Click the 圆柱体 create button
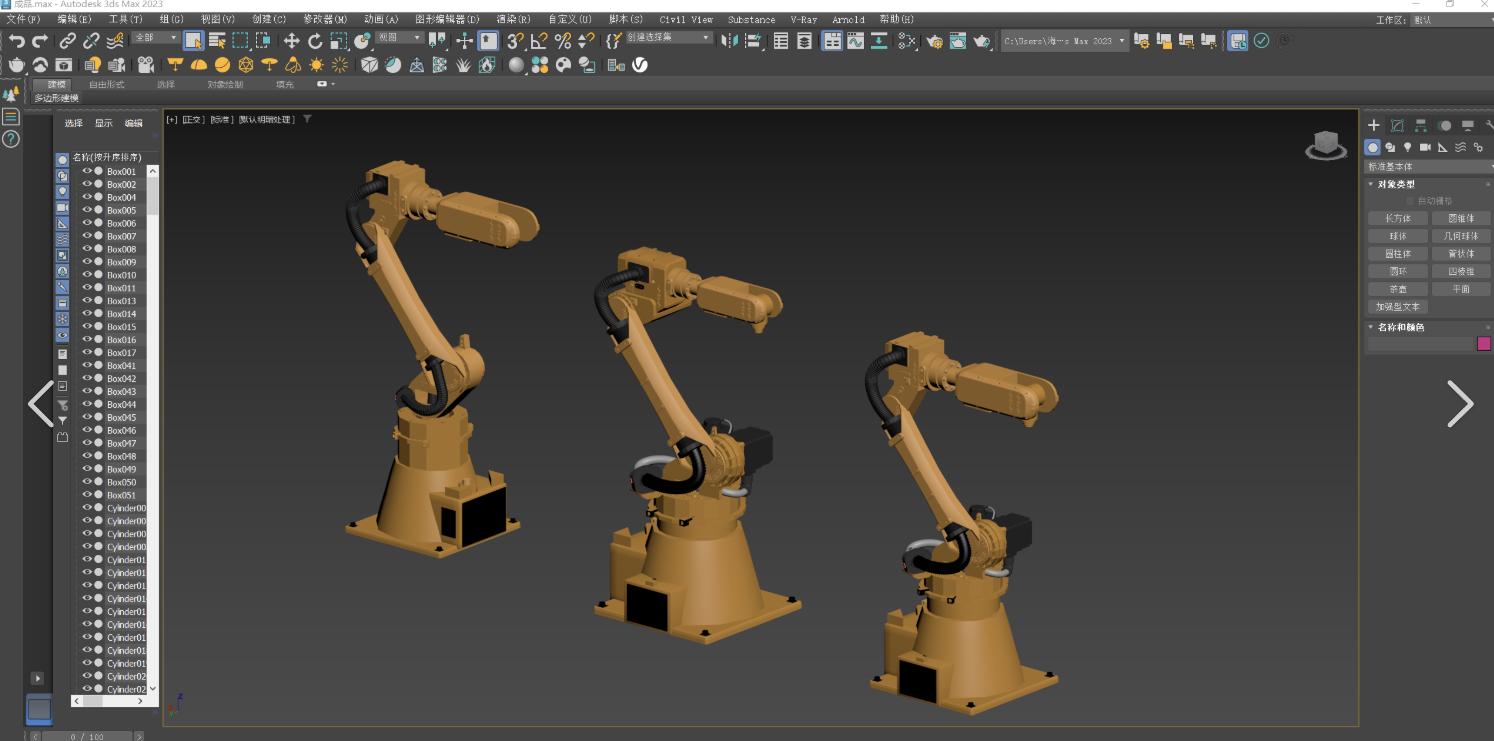This screenshot has width=1494, height=741. (x=1397, y=254)
